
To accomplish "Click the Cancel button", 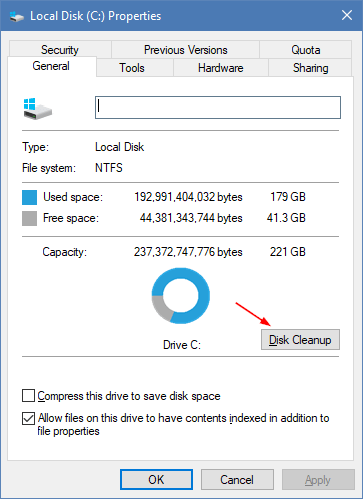I will pos(237,480).
